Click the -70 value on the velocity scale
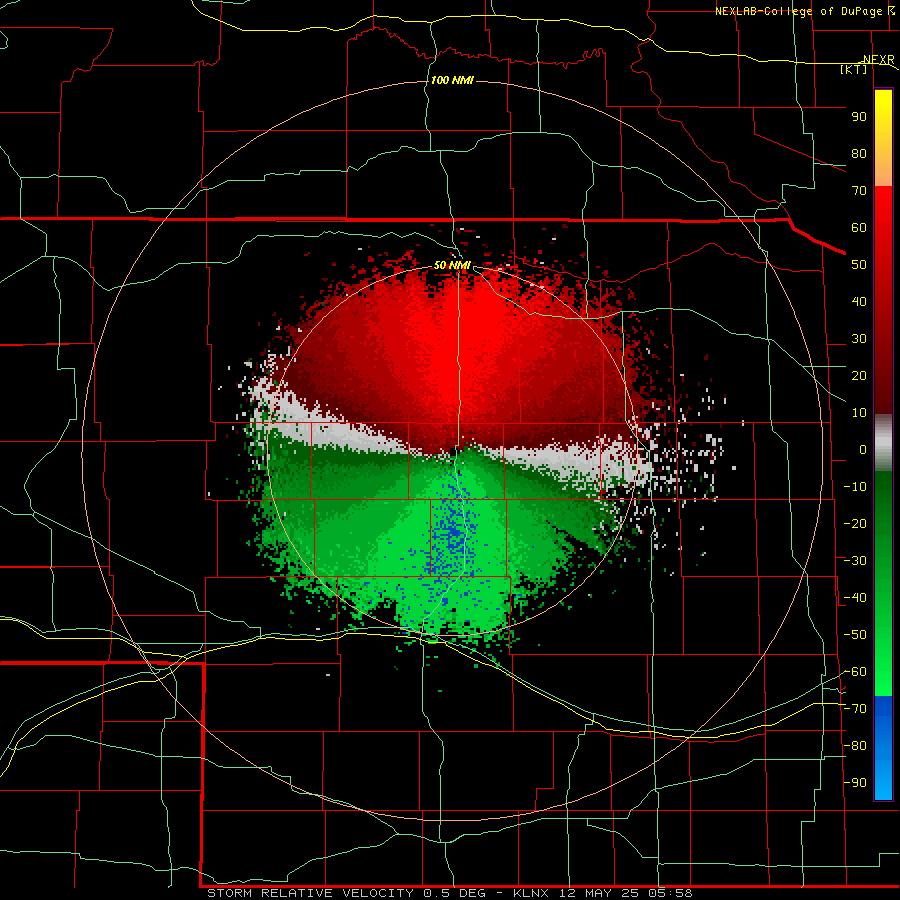900x900 pixels. tap(855, 709)
